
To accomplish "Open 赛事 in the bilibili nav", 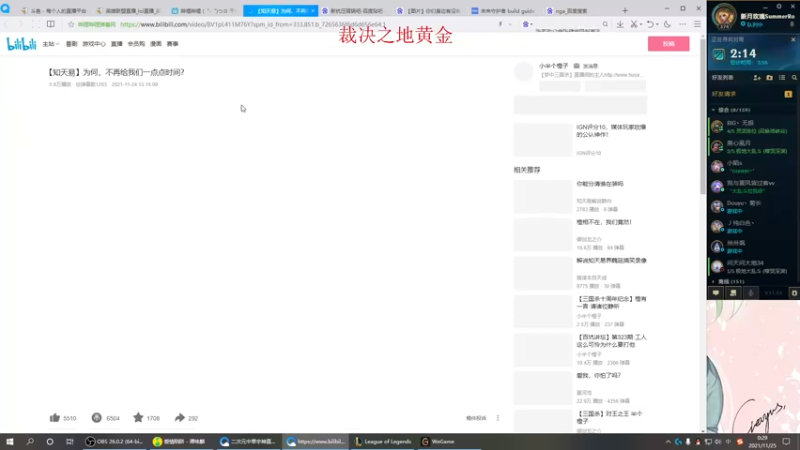I will [x=172, y=44].
